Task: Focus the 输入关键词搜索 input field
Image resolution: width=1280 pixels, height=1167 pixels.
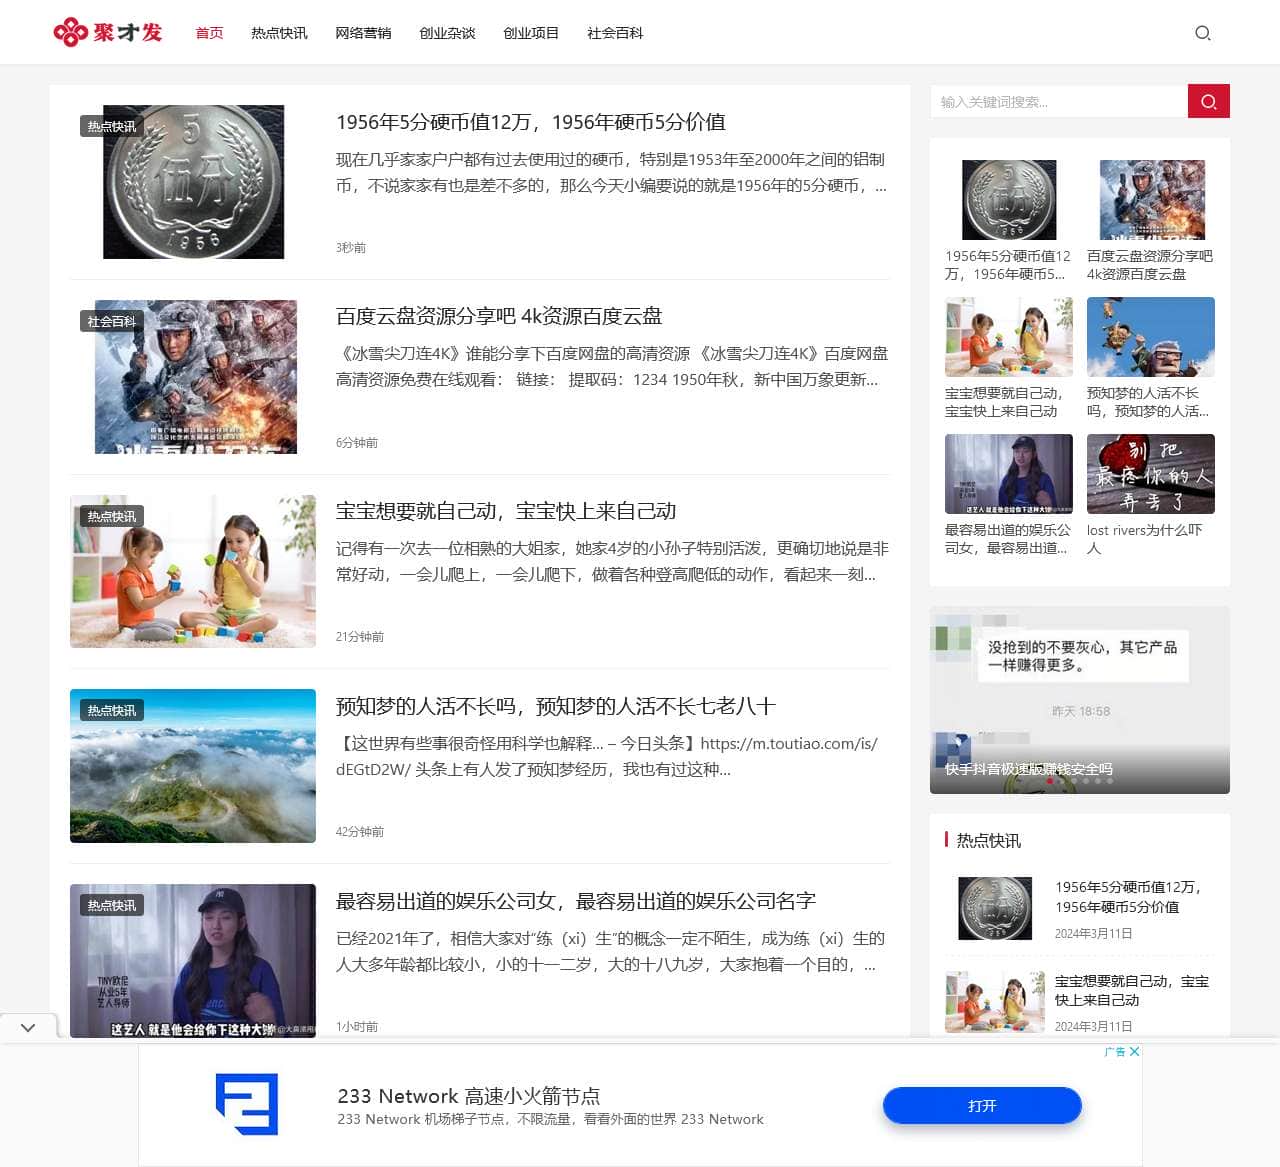Action: [x=1058, y=102]
